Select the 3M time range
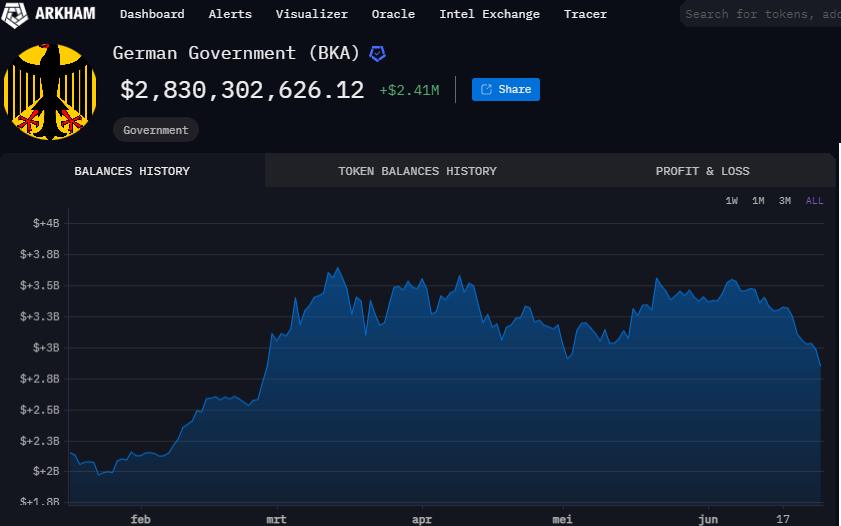 (x=785, y=201)
